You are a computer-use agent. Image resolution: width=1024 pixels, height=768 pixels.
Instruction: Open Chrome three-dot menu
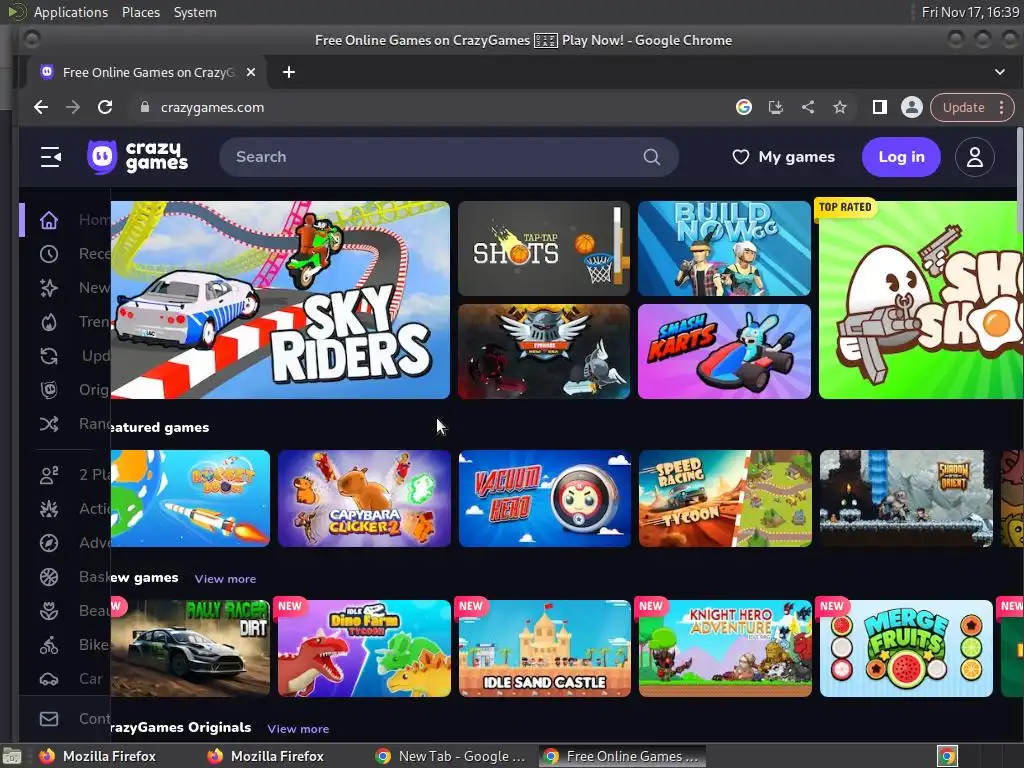point(1001,107)
